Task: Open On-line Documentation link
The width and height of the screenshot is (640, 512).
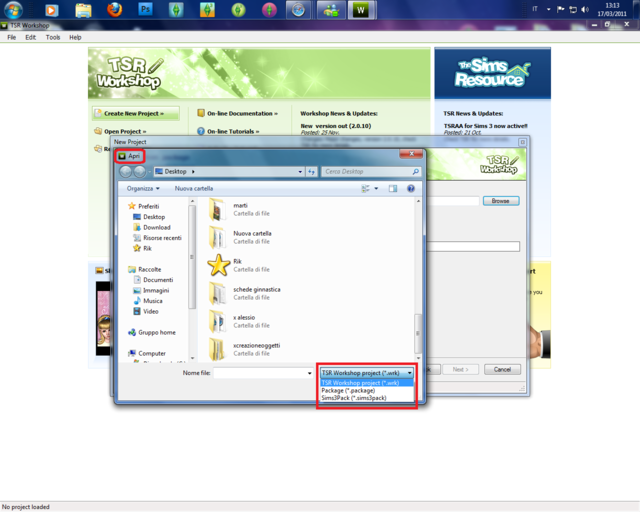Action: tap(238, 114)
